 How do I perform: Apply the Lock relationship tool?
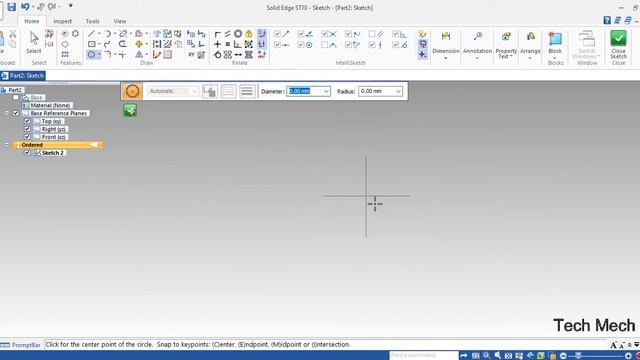pyautogui.click(x=249, y=34)
